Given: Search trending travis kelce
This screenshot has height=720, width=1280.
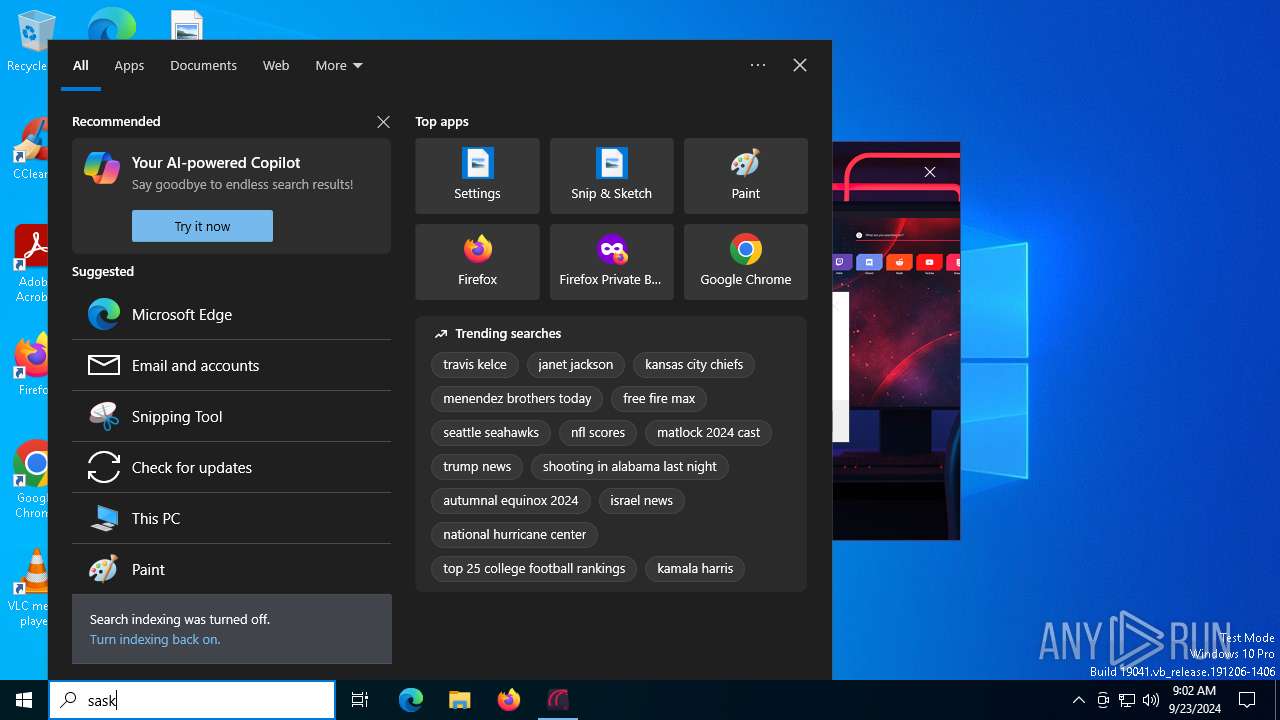Looking at the screenshot, I should 475,365.
